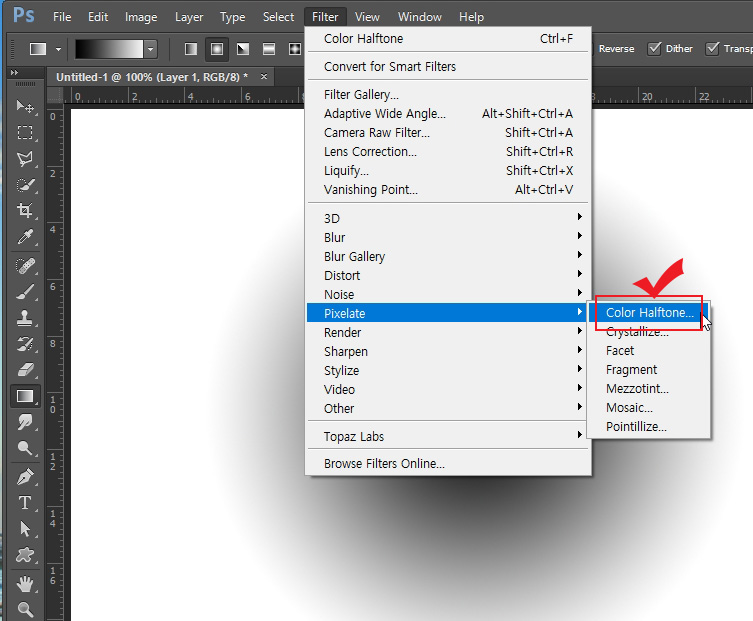Viewport: 753px width, 621px height.
Task: Choose Convert for Smart Filters
Action: pyautogui.click(x=449, y=66)
